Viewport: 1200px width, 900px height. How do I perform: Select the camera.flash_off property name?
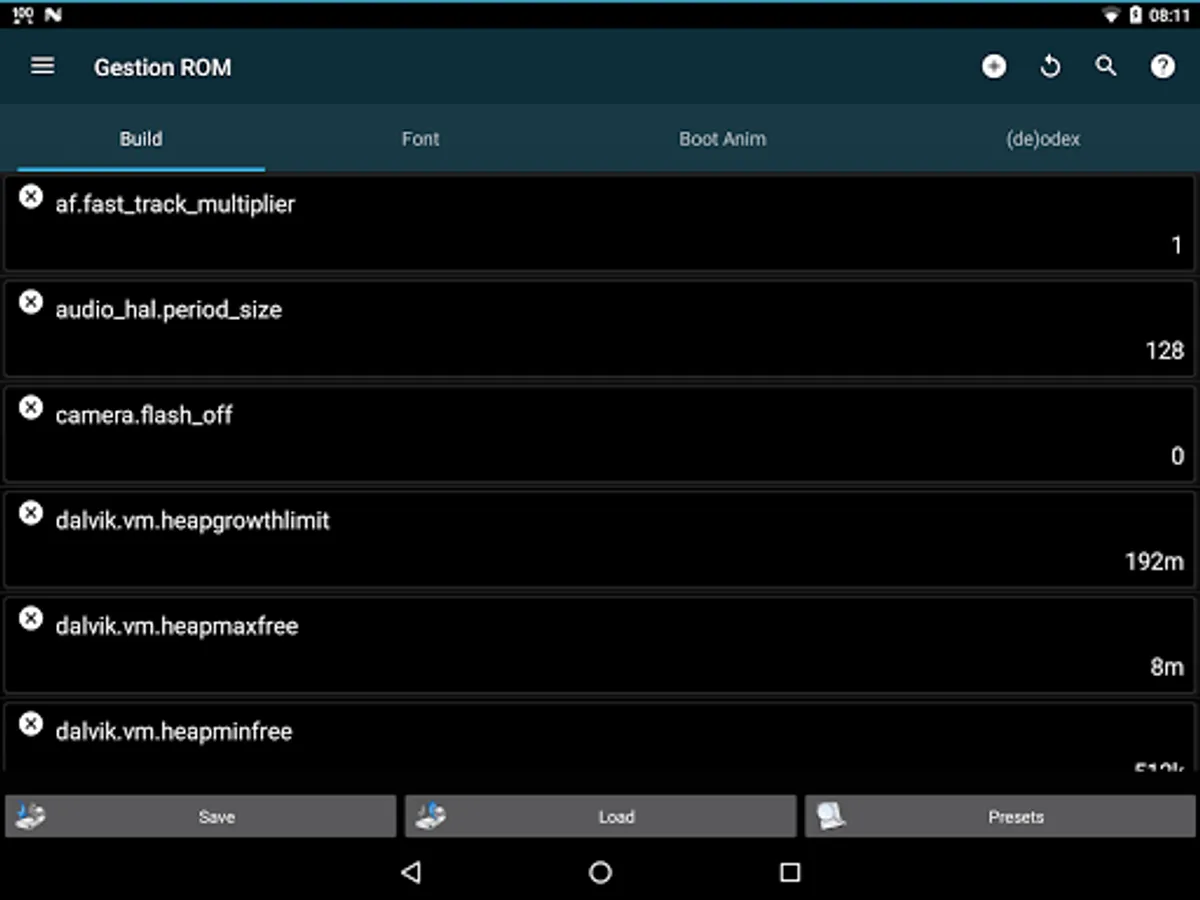click(x=144, y=415)
